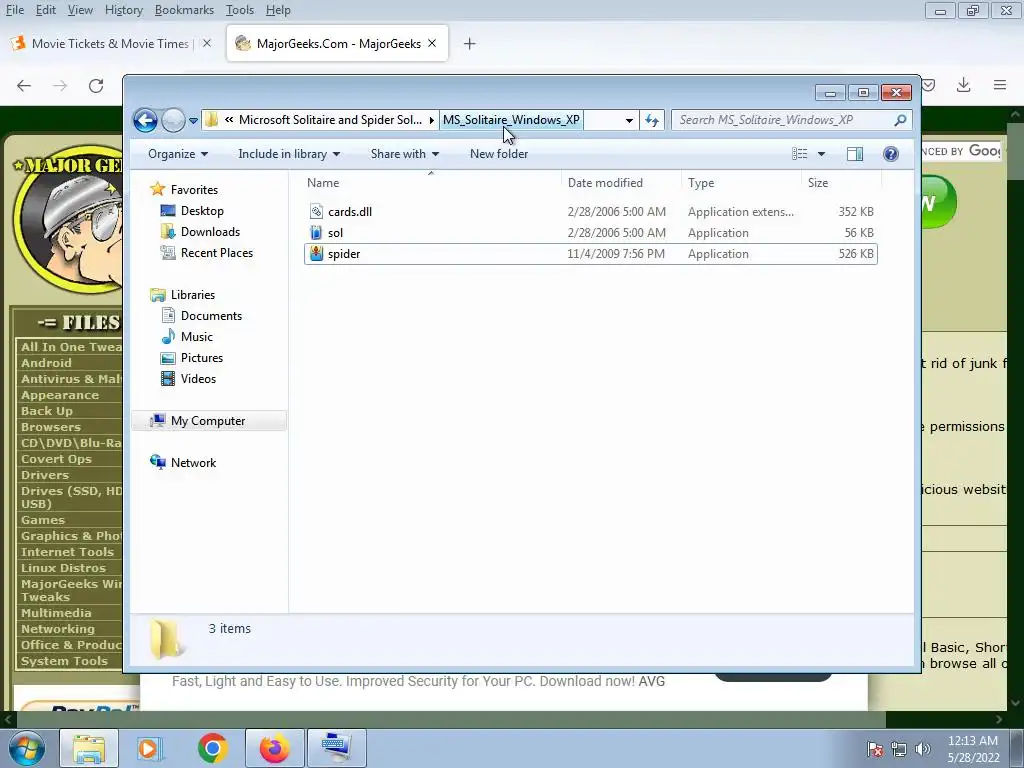The image size is (1024, 768).
Task: Open Networking category on MajorGeeks sidebar
Action: [x=57, y=629]
